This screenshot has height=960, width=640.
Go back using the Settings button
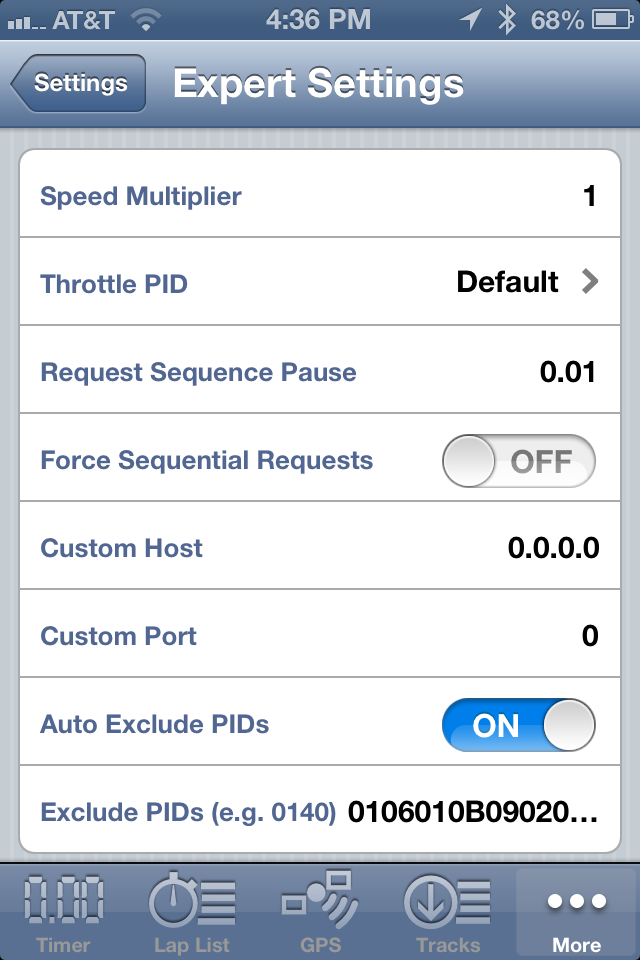[78, 83]
